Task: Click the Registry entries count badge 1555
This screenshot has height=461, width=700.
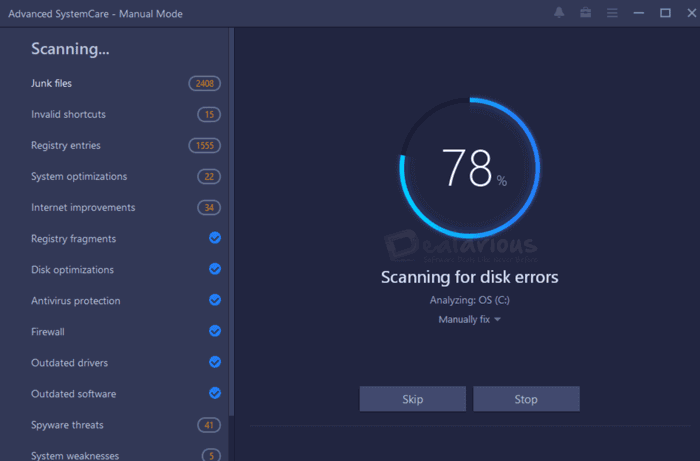Action: coord(204,145)
